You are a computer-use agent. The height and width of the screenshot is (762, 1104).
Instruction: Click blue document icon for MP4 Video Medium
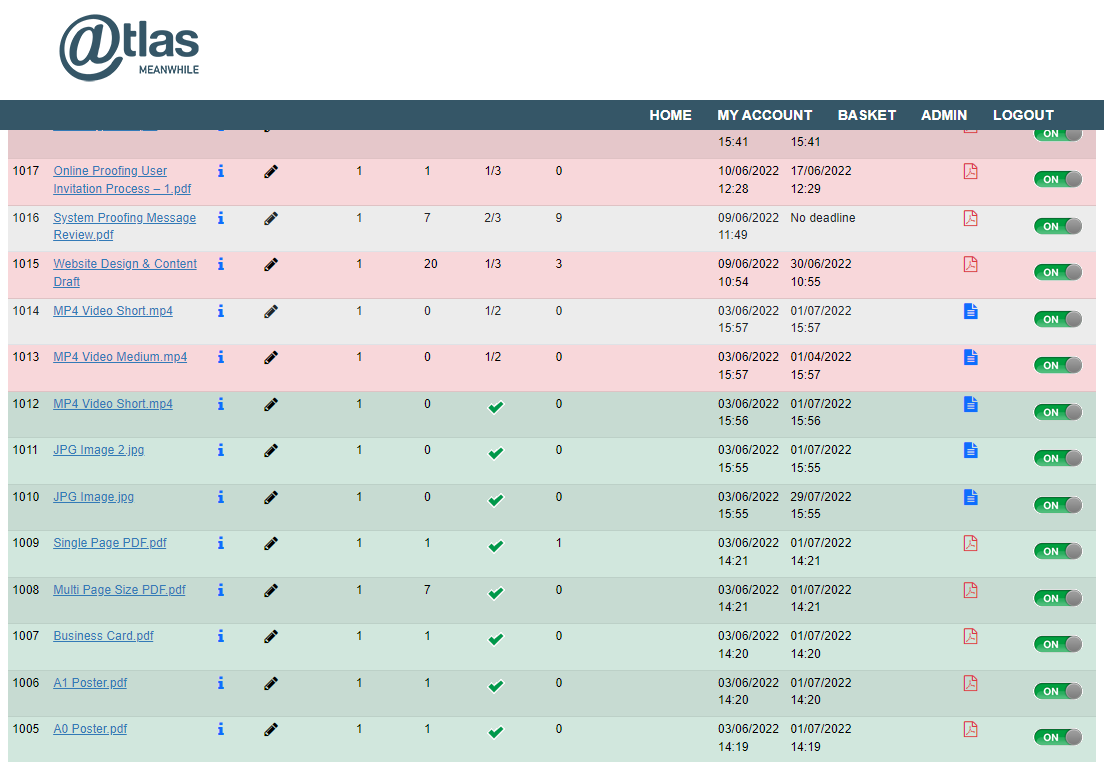pyautogui.click(x=970, y=357)
